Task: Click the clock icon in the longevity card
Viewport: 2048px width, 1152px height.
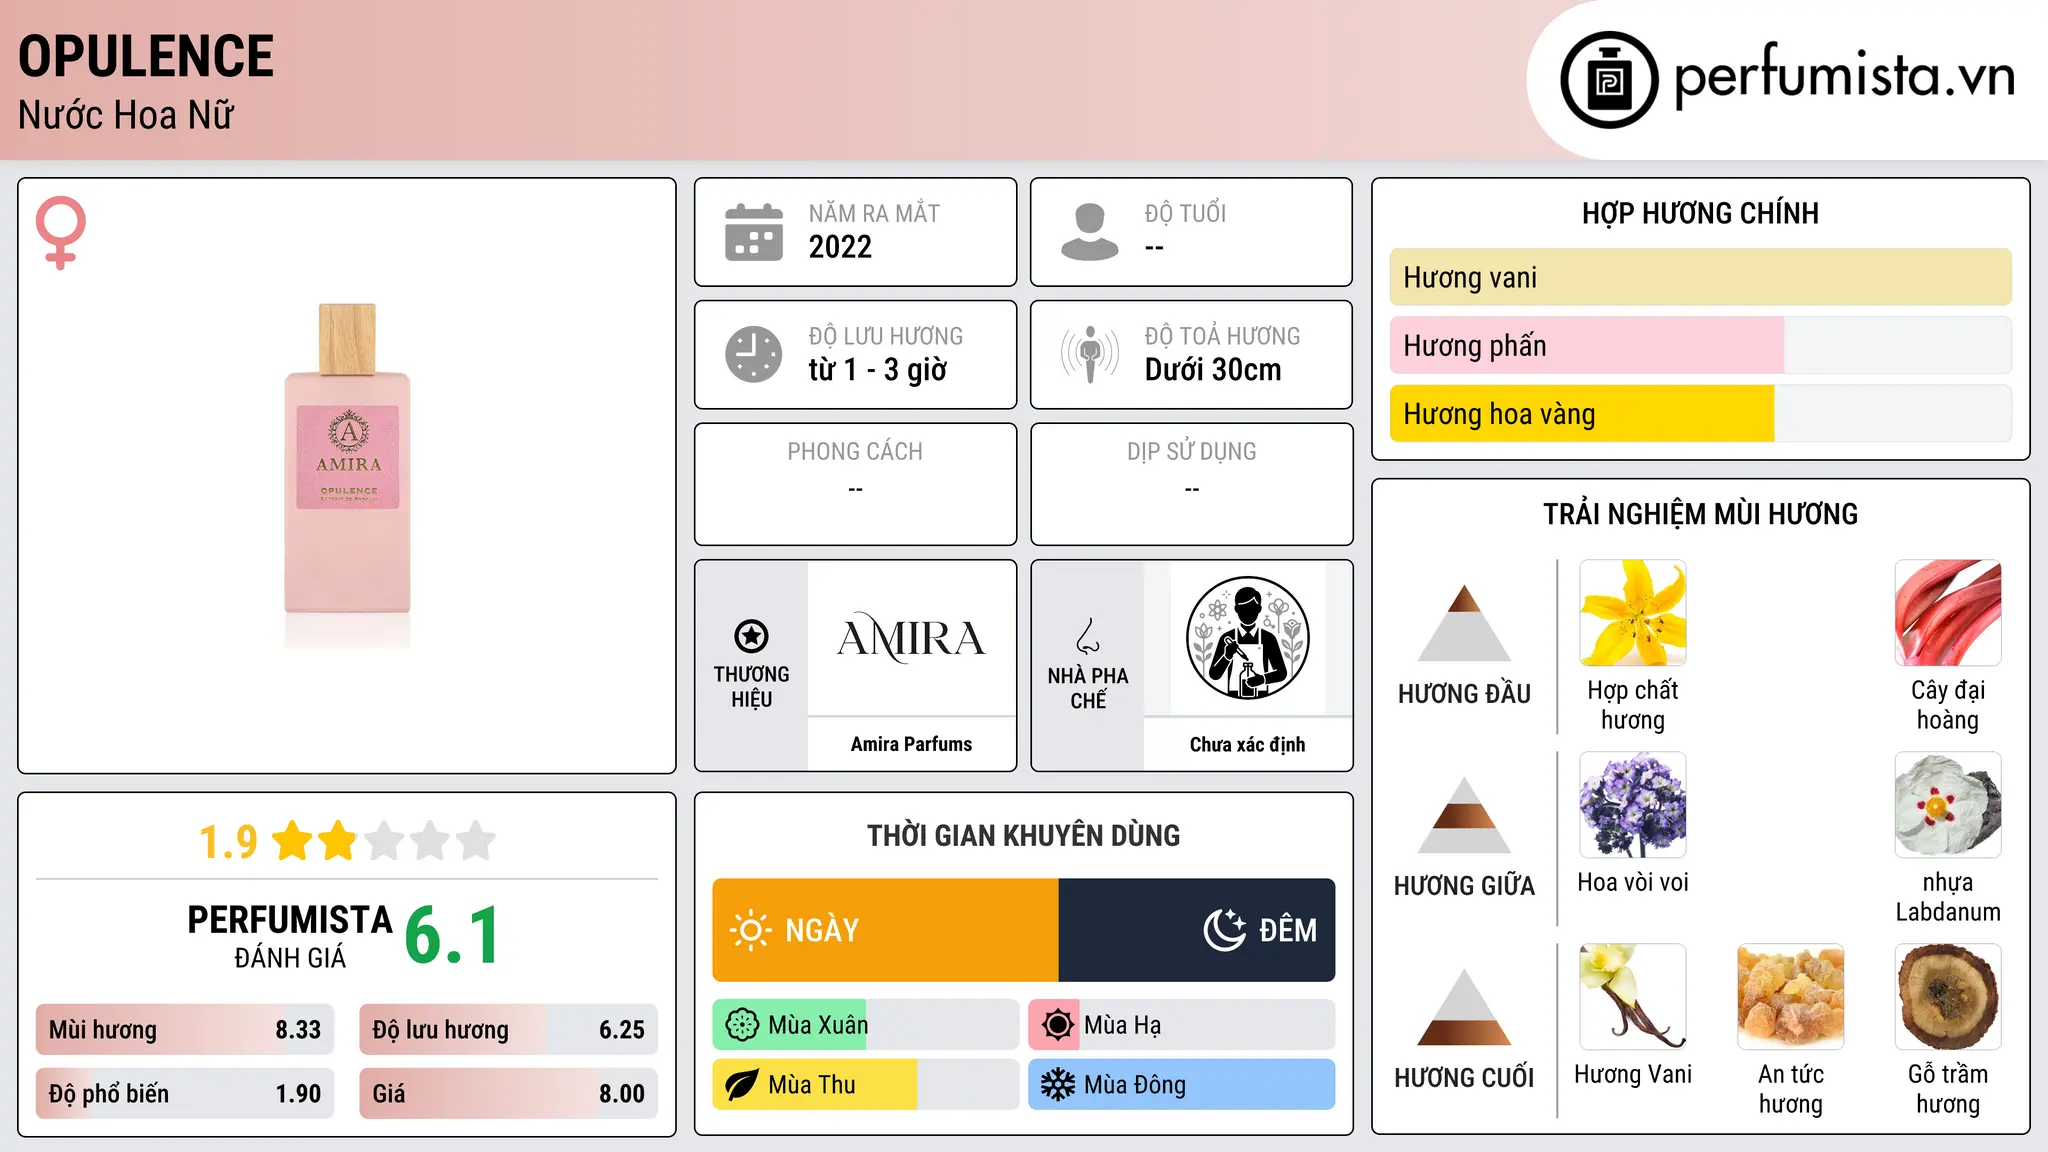Action: click(754, 354)
